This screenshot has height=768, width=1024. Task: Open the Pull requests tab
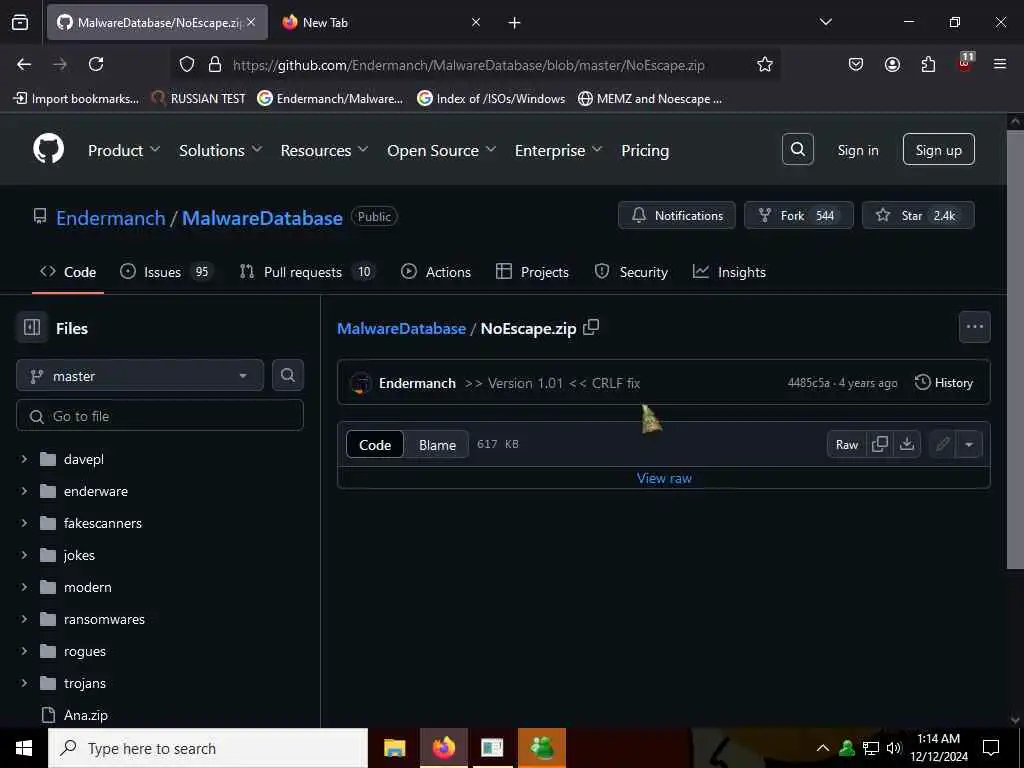[x=307, y=272]
